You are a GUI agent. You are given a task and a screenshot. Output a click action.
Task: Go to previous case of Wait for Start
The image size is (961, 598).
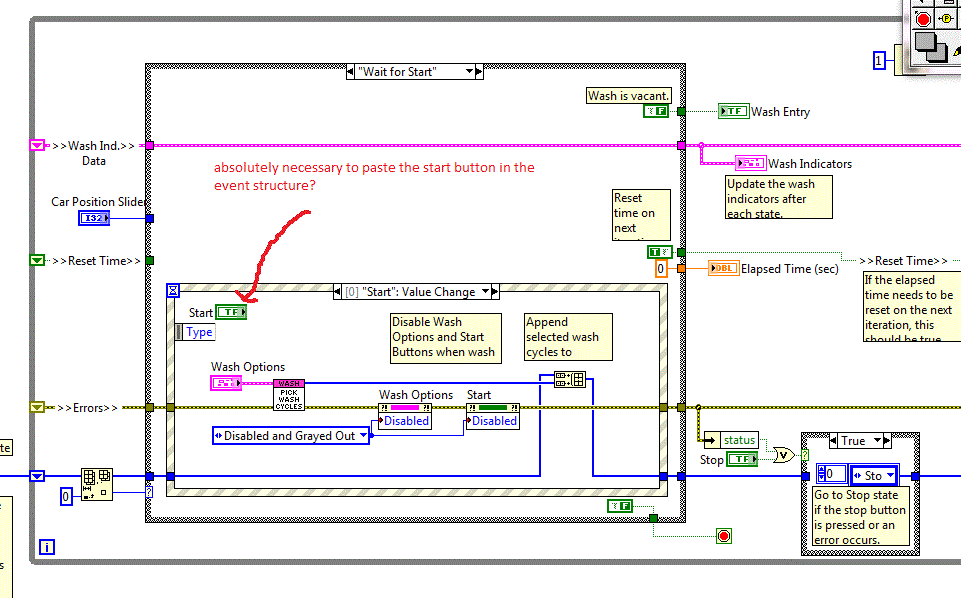[x=350, y=72]
